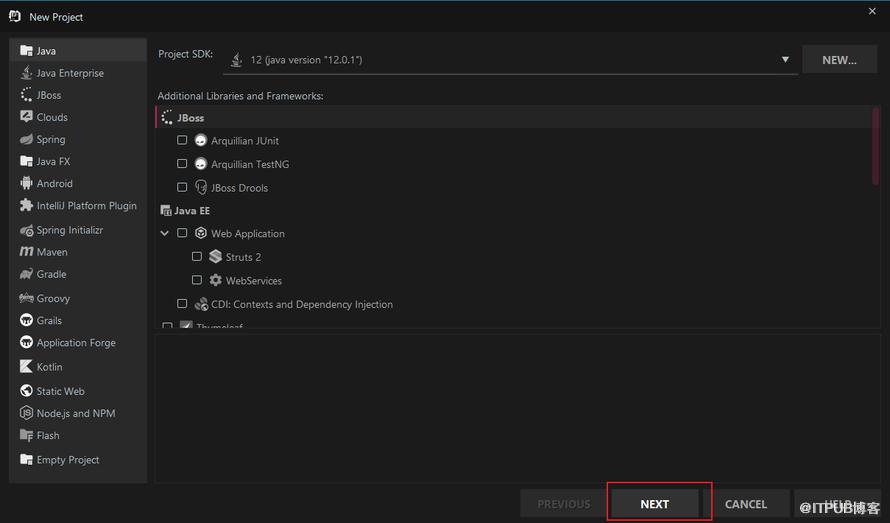The height and width of the screenshot is (523, 890).
Task: Choose the Node.js and NPM icon
Action: click(26, 413)
